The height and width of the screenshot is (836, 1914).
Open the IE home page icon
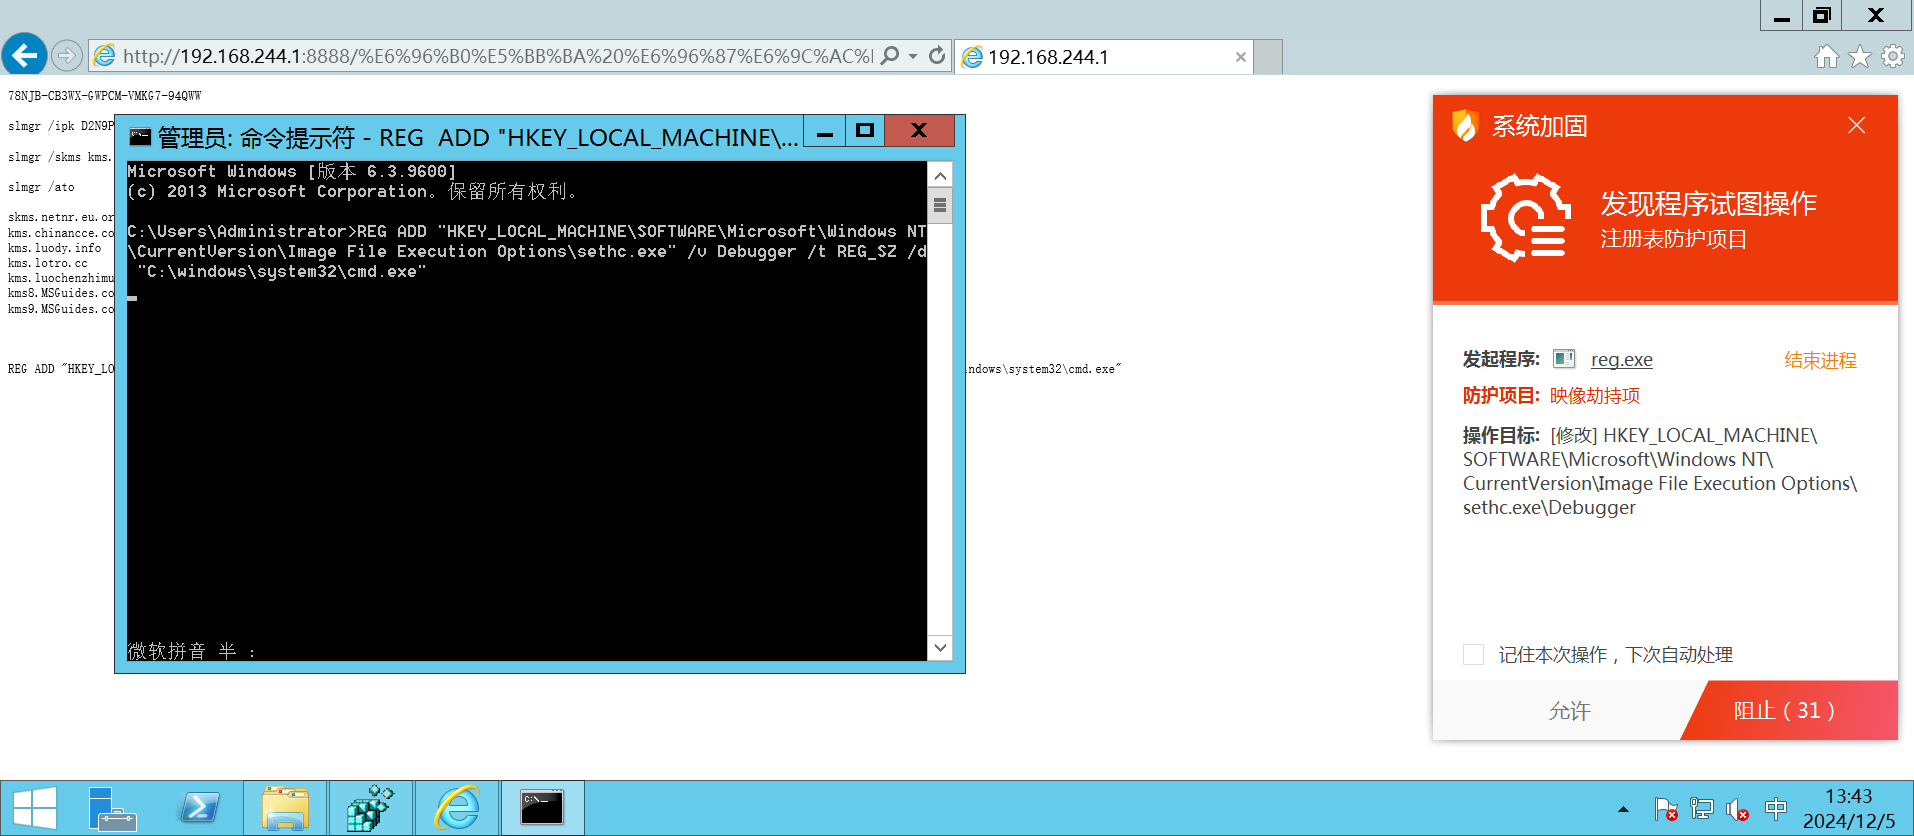[x=1827, y=57]
